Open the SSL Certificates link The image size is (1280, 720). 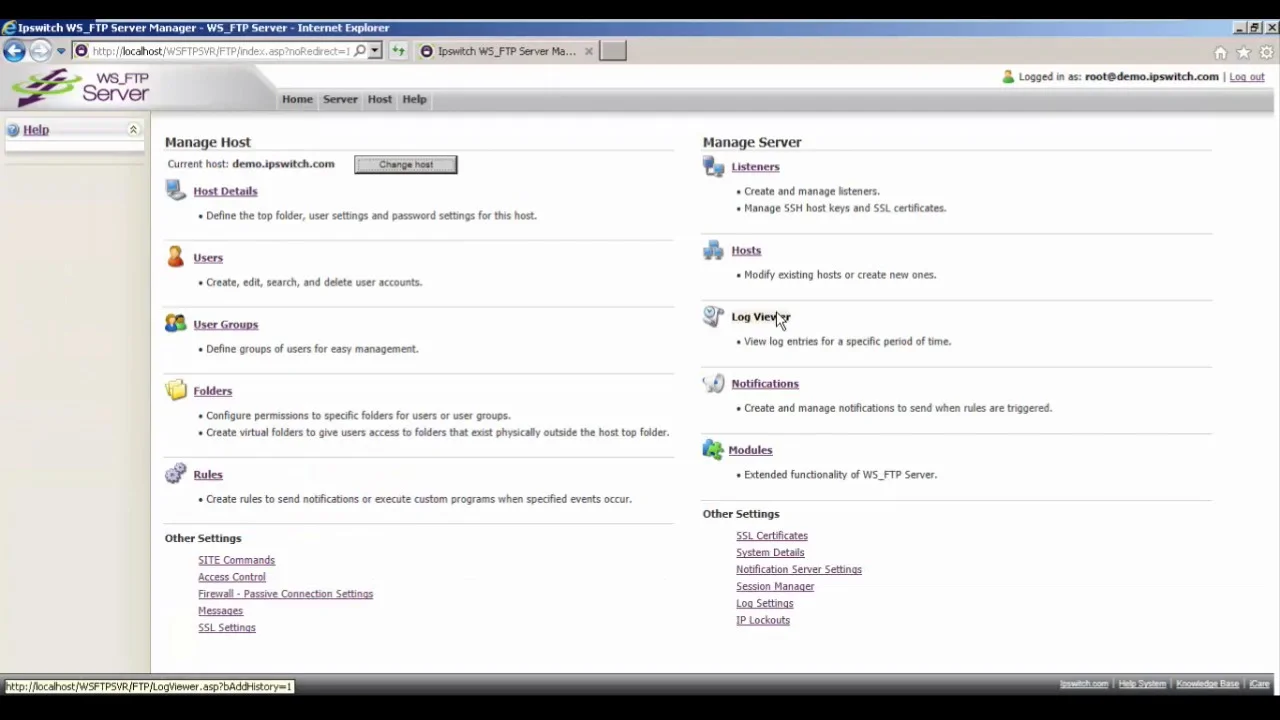(772, 536)
